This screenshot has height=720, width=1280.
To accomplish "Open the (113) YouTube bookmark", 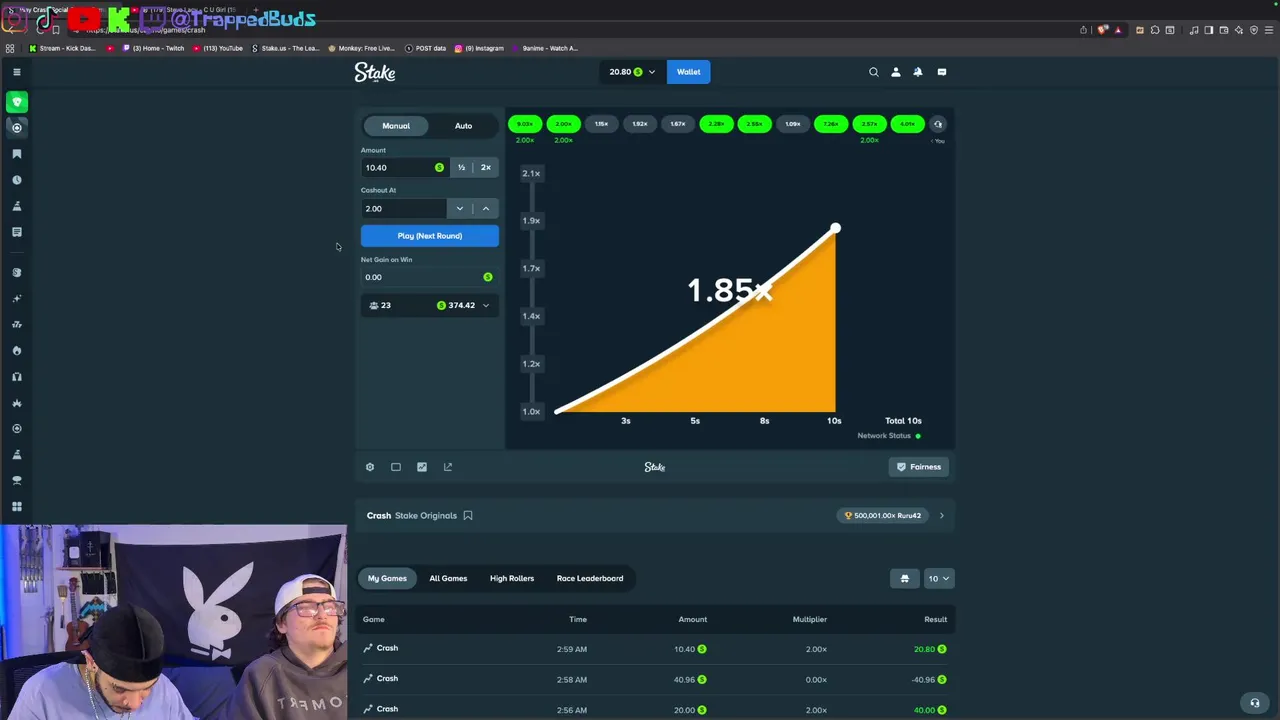I will coord(218,48).
